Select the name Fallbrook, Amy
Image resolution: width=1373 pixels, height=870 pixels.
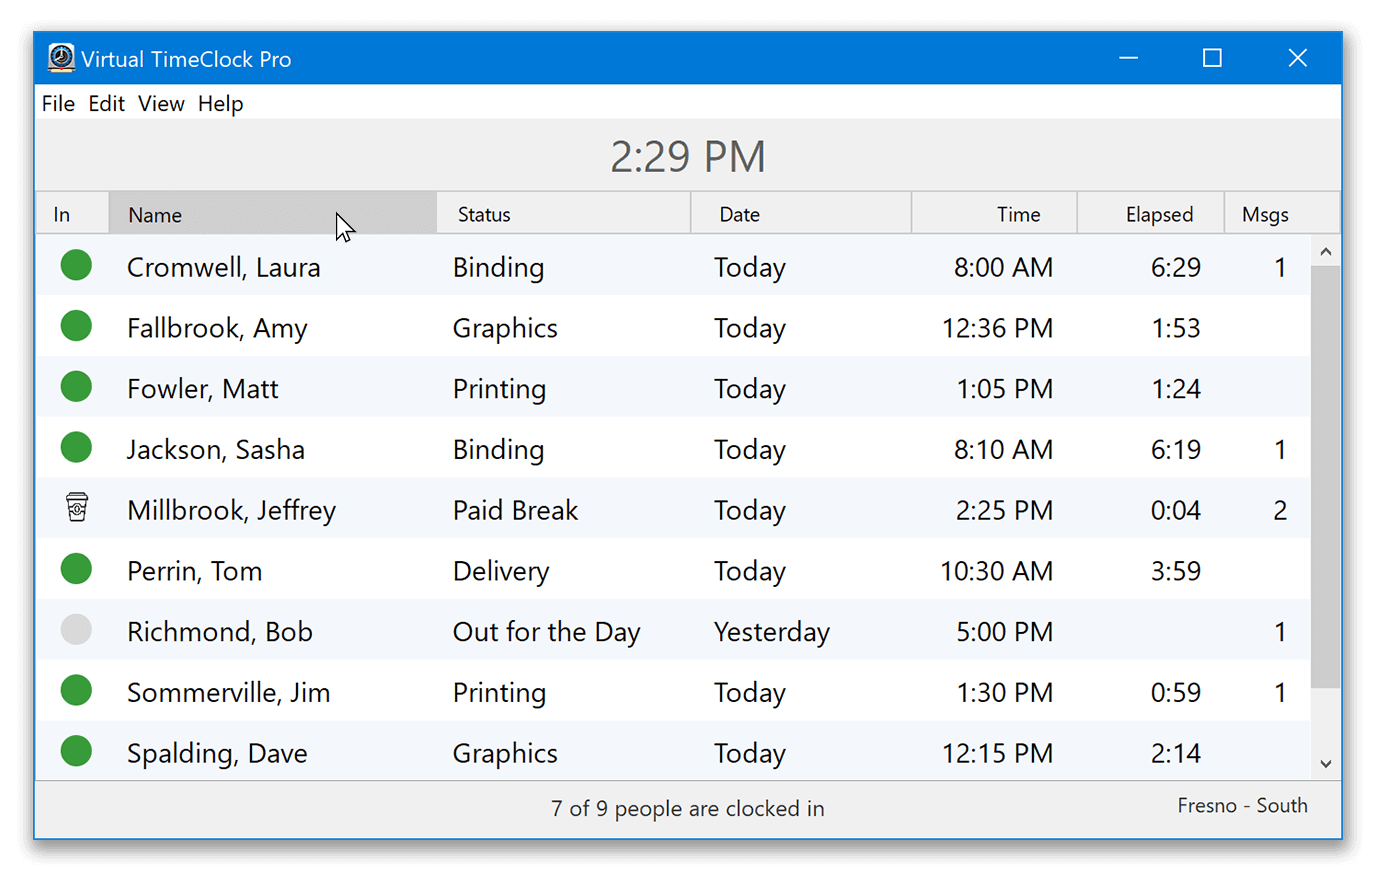coord(217,329)
